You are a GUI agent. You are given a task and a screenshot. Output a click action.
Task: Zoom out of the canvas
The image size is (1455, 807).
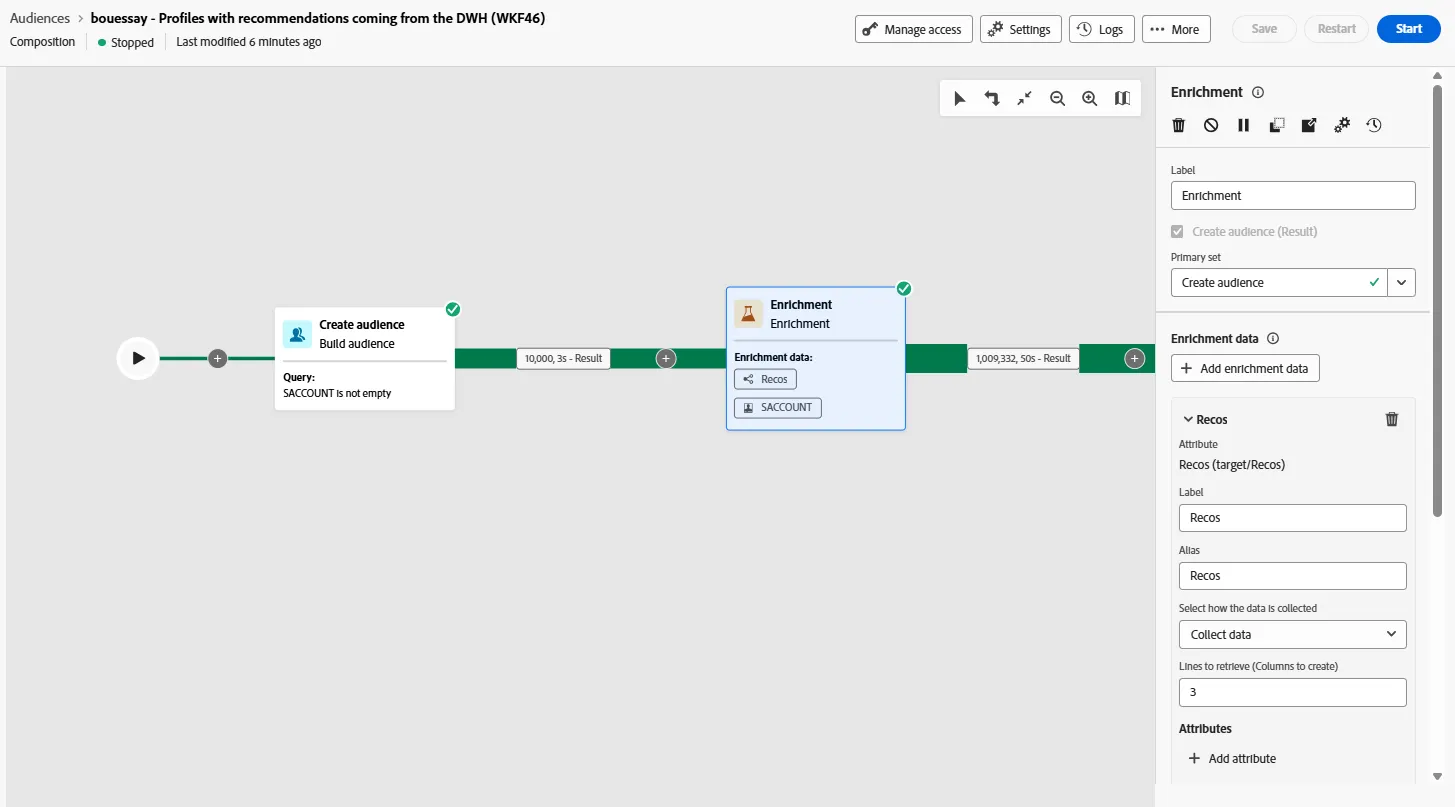[1057, 98]
